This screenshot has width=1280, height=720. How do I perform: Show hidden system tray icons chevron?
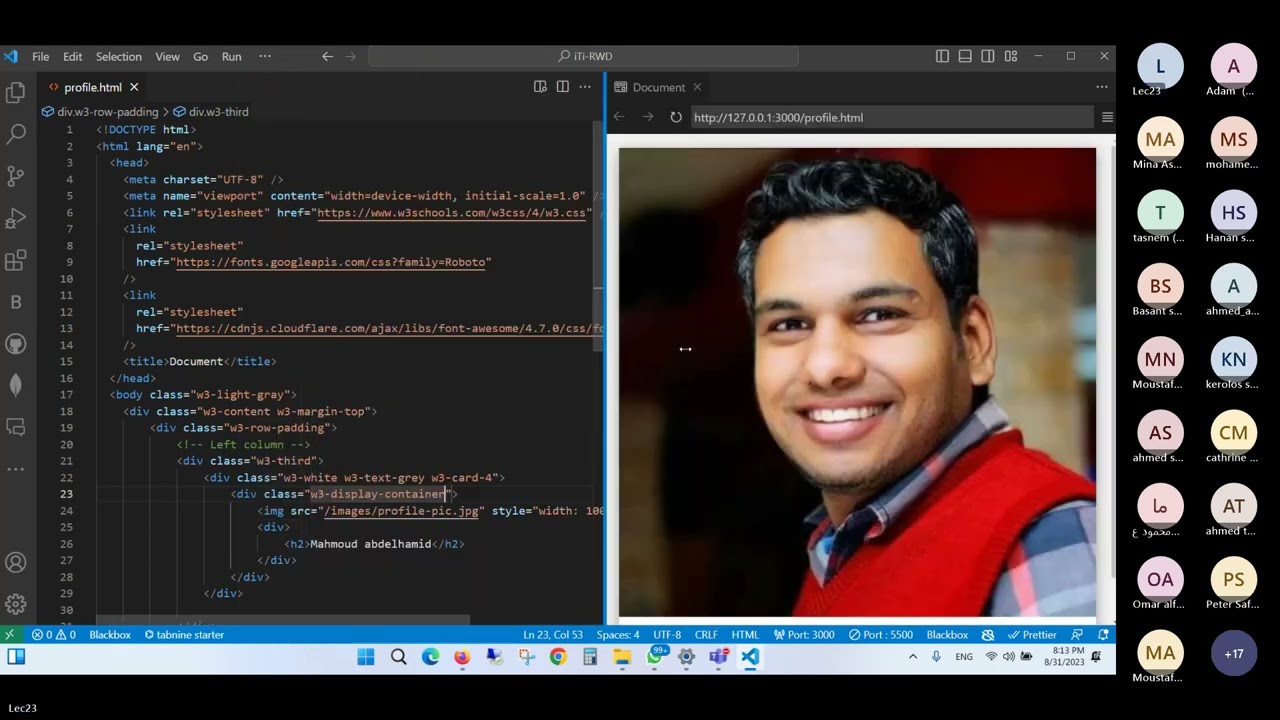(x=913, y=657)
